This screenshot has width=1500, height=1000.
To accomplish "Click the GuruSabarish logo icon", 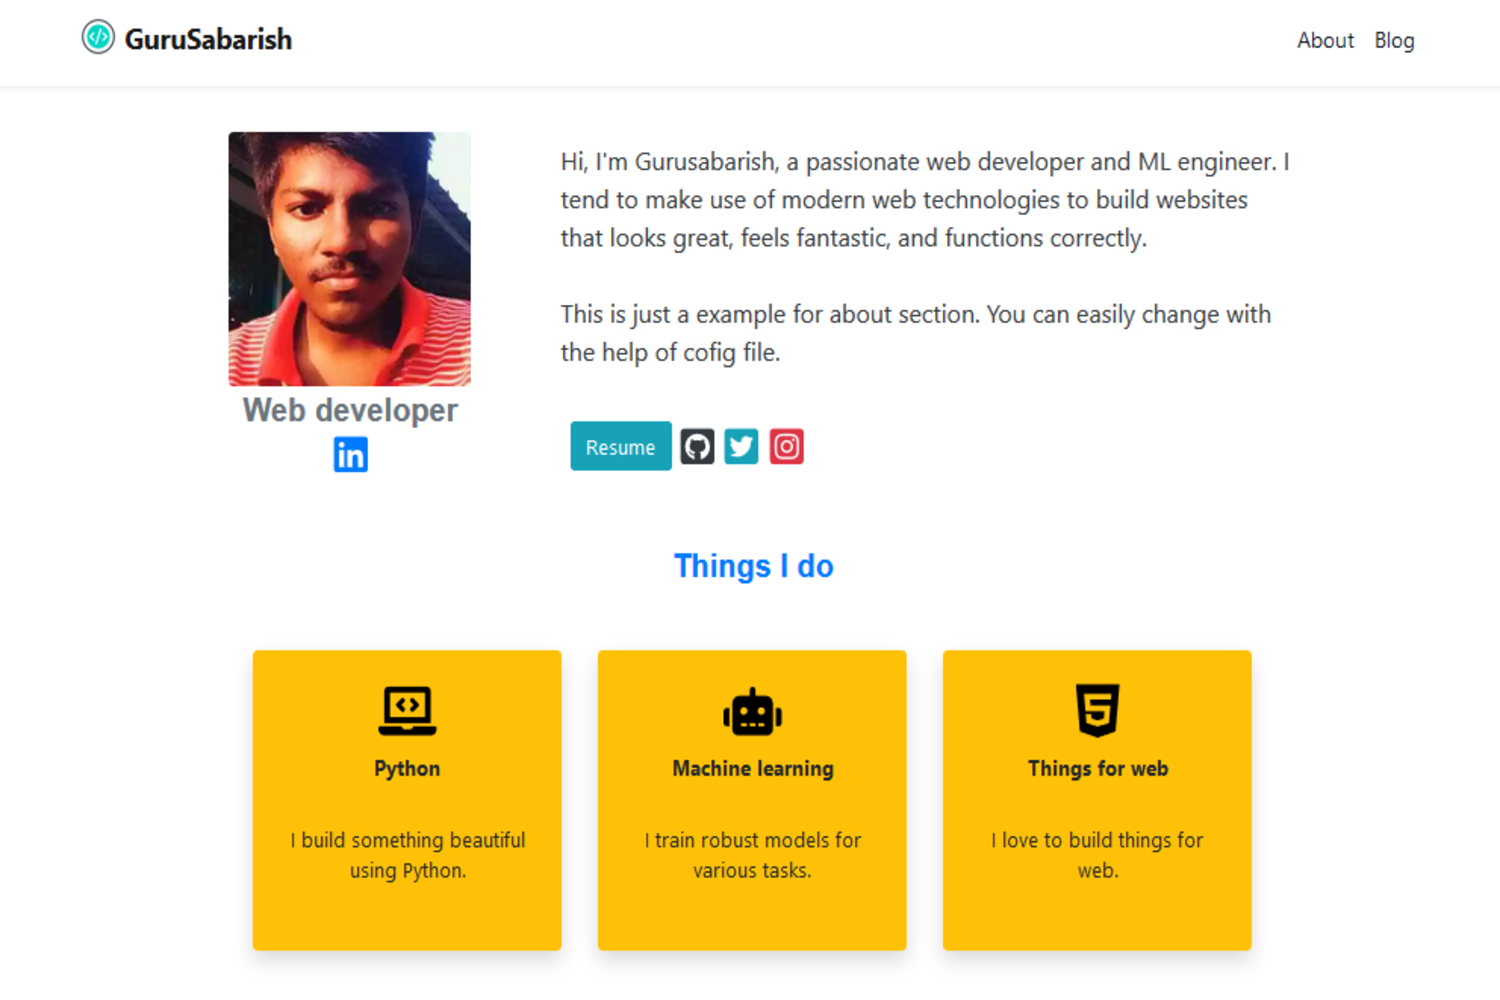I will point(98,38).
